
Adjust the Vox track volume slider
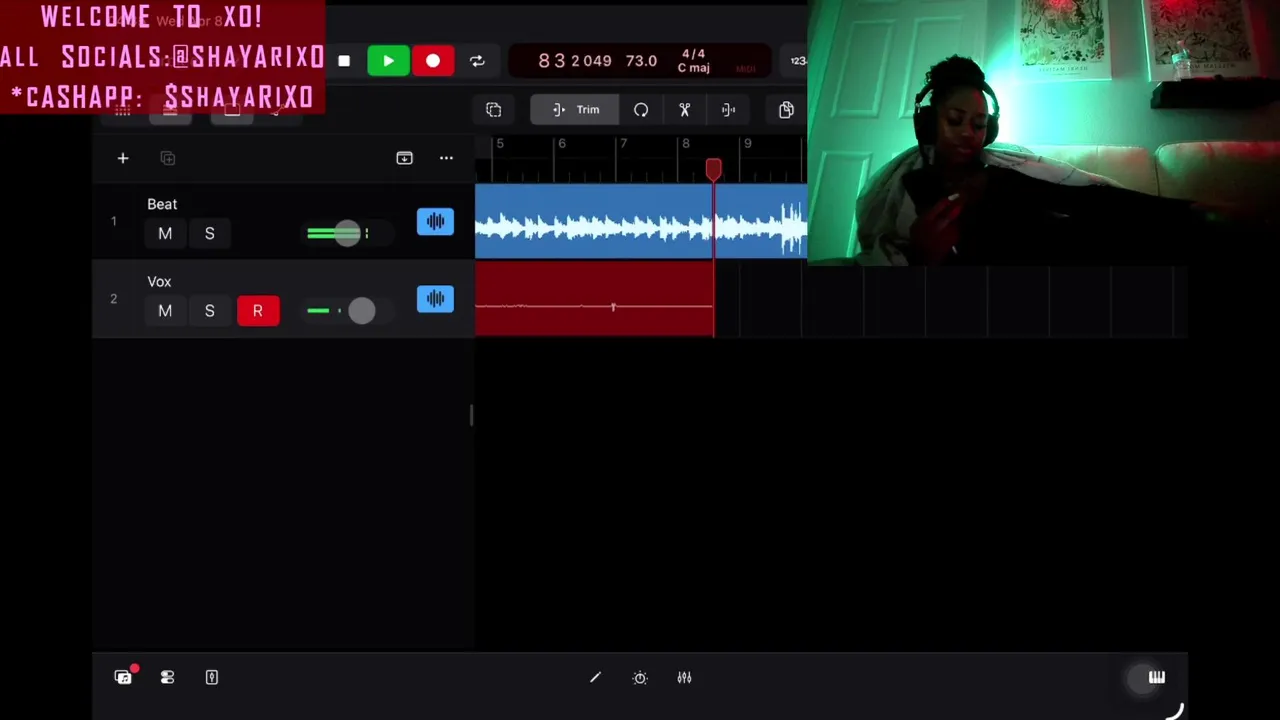pyautogui.click(x=361, y=311)
